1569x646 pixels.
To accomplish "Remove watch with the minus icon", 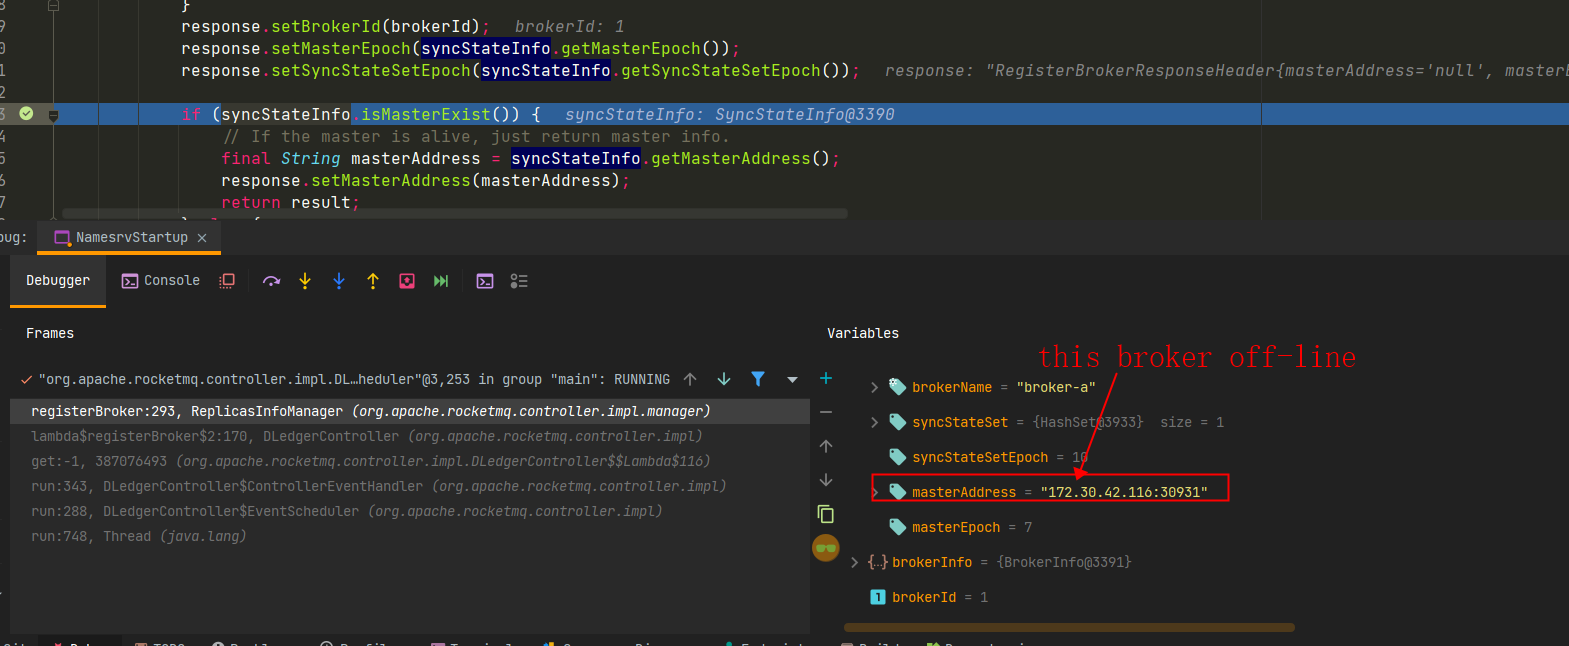I will pos(826,412).
